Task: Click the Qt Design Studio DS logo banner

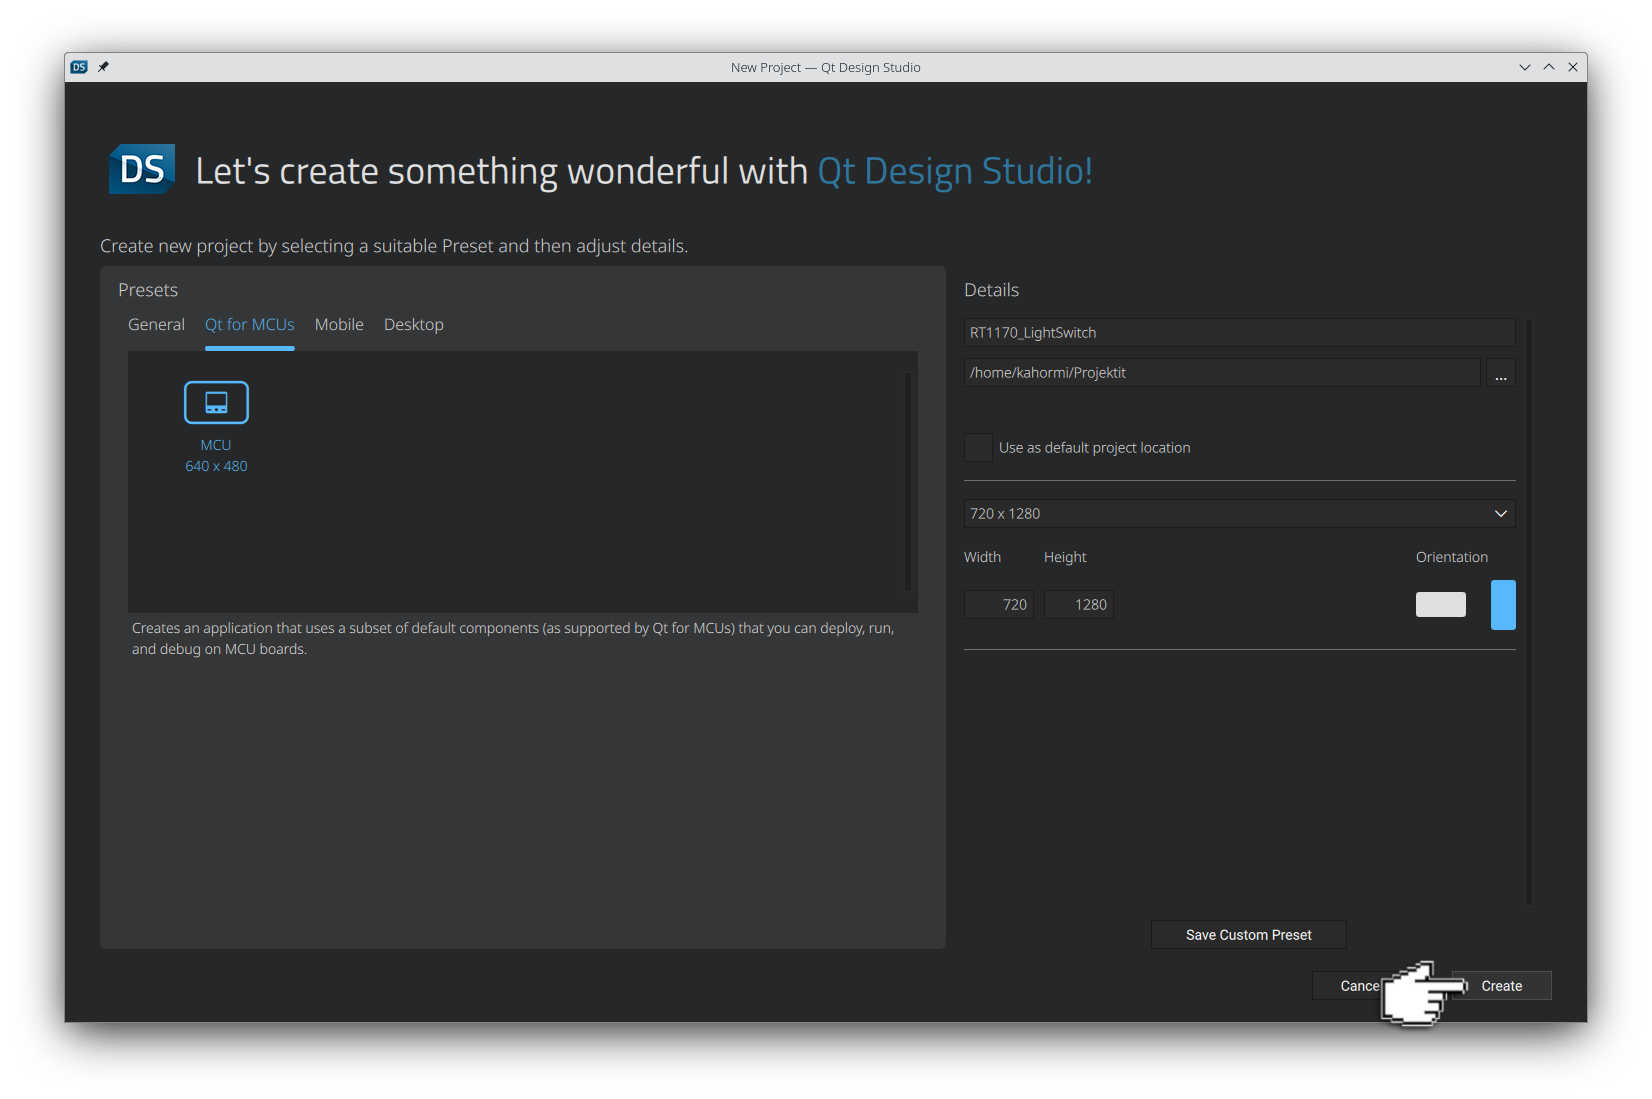Action: click(x=140, y=169)
